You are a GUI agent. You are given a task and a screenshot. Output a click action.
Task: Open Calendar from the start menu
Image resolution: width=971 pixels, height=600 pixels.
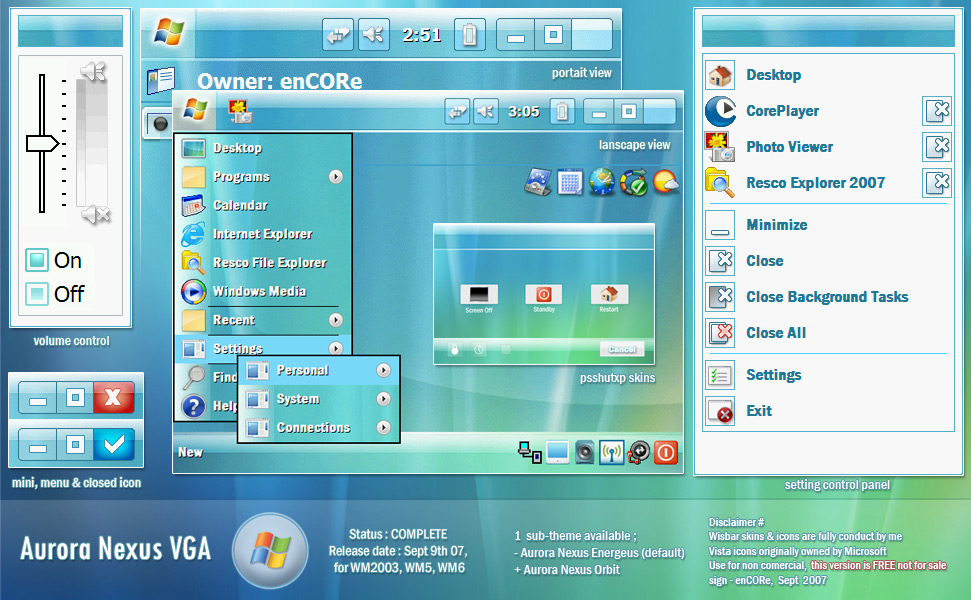tap(264, 205)
